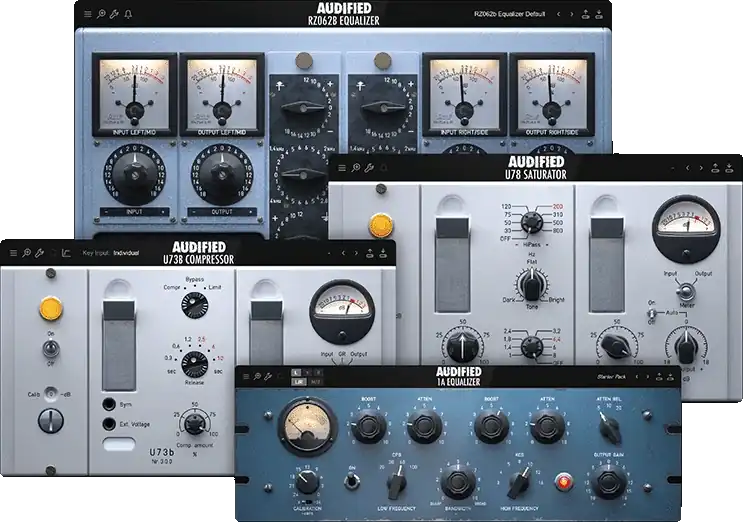Open the Starter Pack preset menu

[x=611, y=377]
